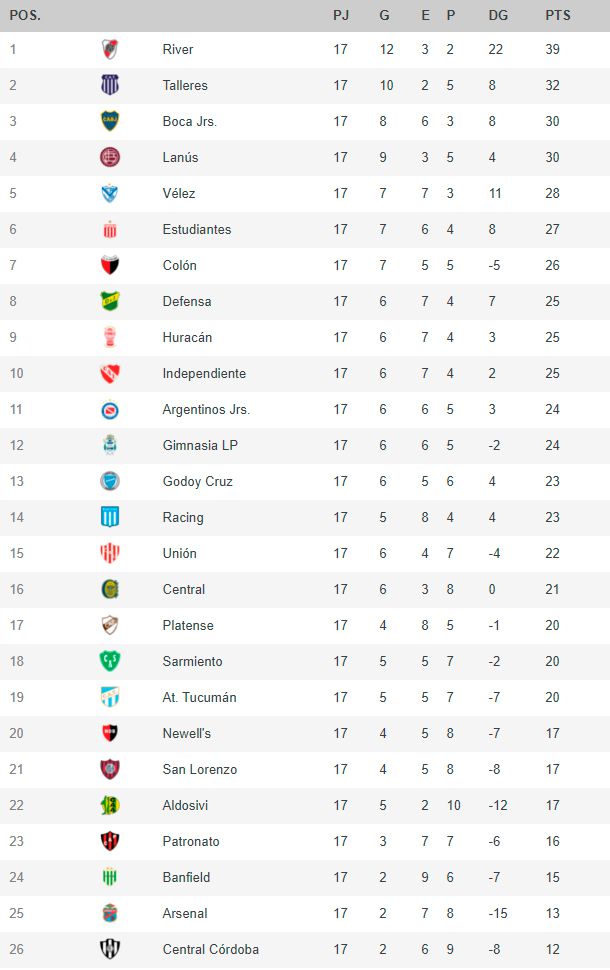Click the Central Córdoba club crest

coord(110,949)
